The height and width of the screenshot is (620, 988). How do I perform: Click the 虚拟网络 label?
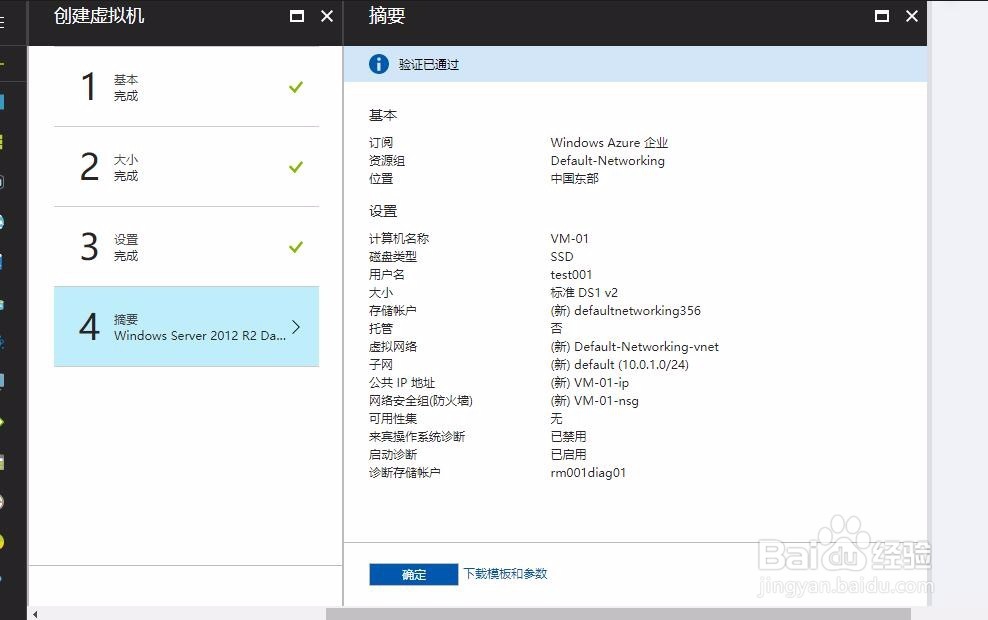[x=393, y=346]
